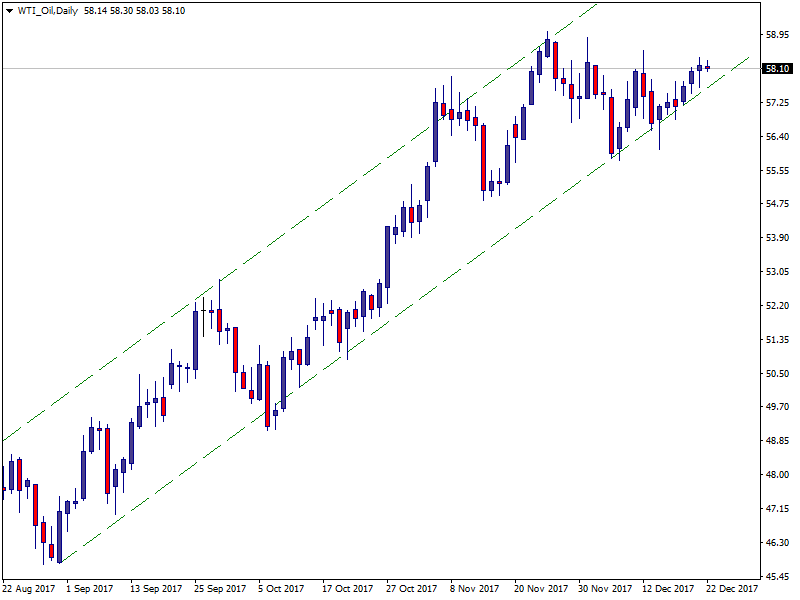Click the 17 Oct 2017 date label
800x600 pixels.
coord(348,589)
